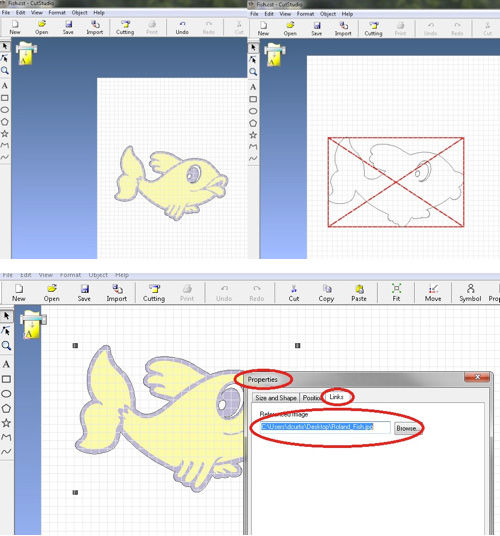Image resolution: width=500 pixels, height=536 pixels.
Task: Click the Paste toolbar icon
Action: (x=359, y=293)
